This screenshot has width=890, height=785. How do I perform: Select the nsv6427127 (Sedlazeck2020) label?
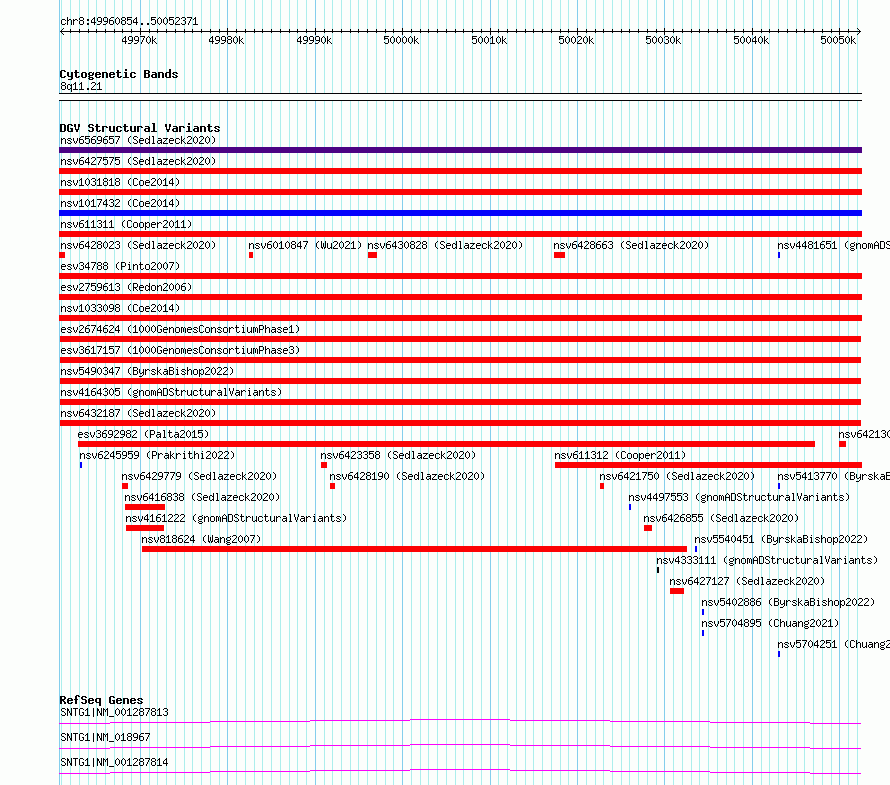747,581
